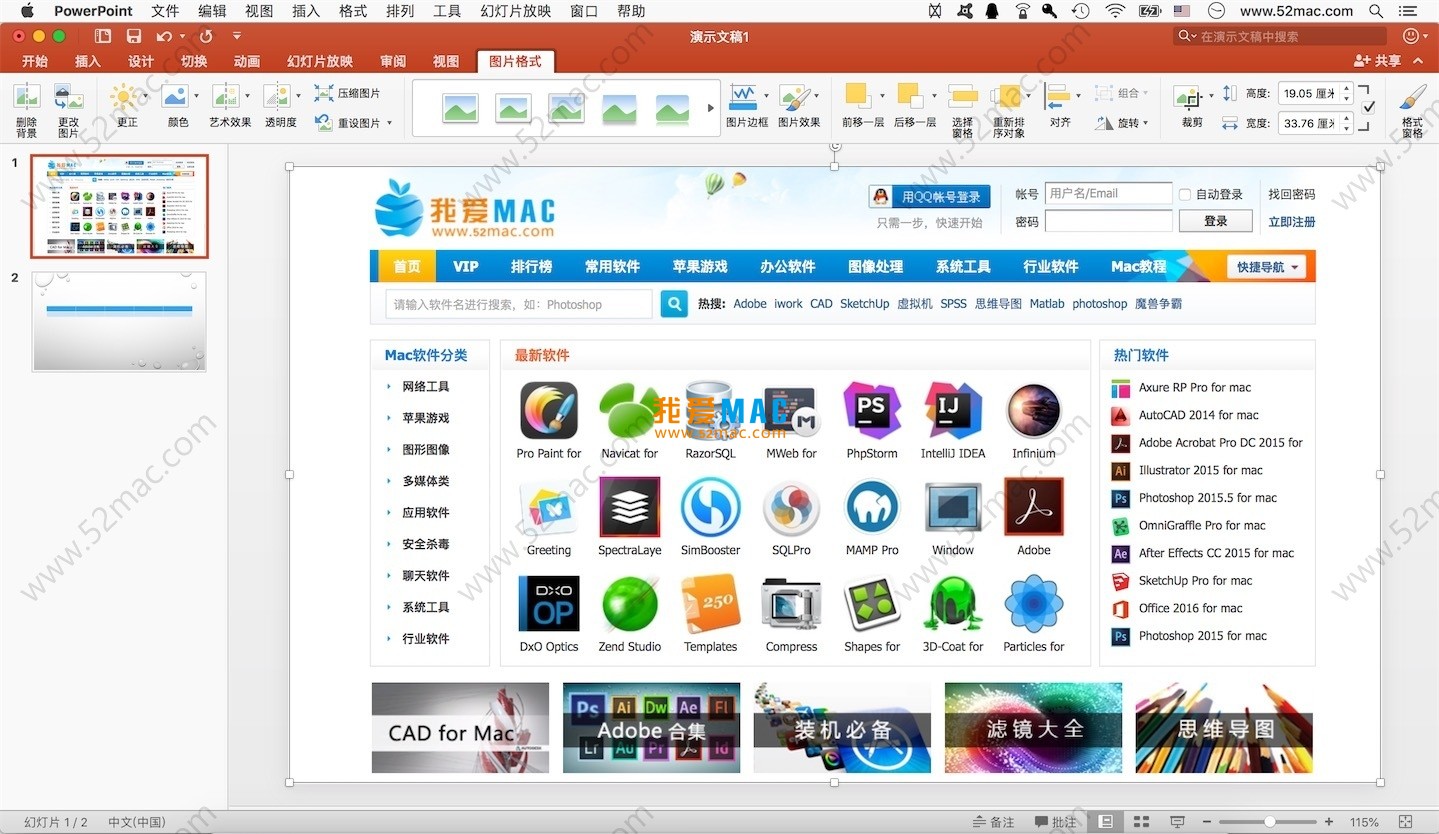Start slideshow from status bar icon

[1178, 822]
